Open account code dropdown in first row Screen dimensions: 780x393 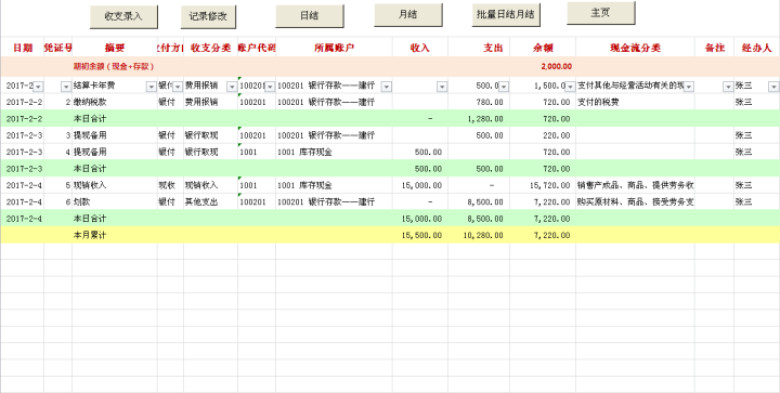(270, 87)
